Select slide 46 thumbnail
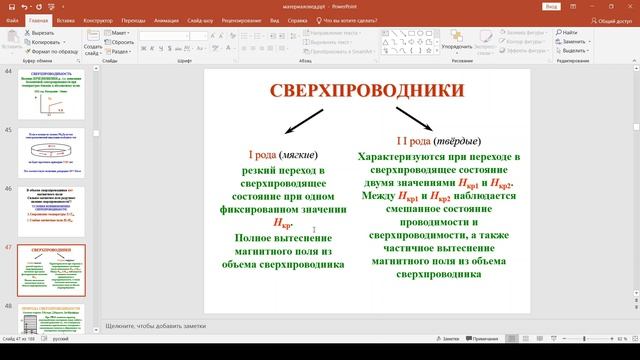Screen dimensions: 640x360 tap(51, 211)
